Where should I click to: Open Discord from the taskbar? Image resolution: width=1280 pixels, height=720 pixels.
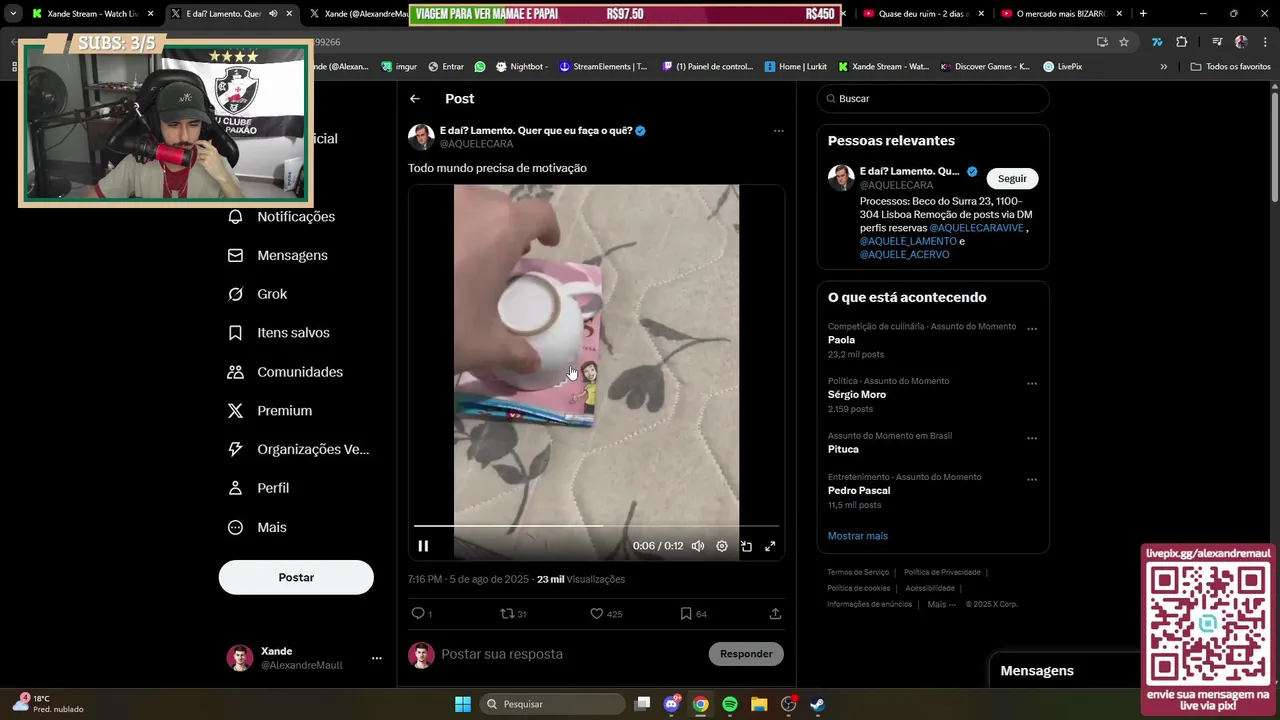(672, 704)
